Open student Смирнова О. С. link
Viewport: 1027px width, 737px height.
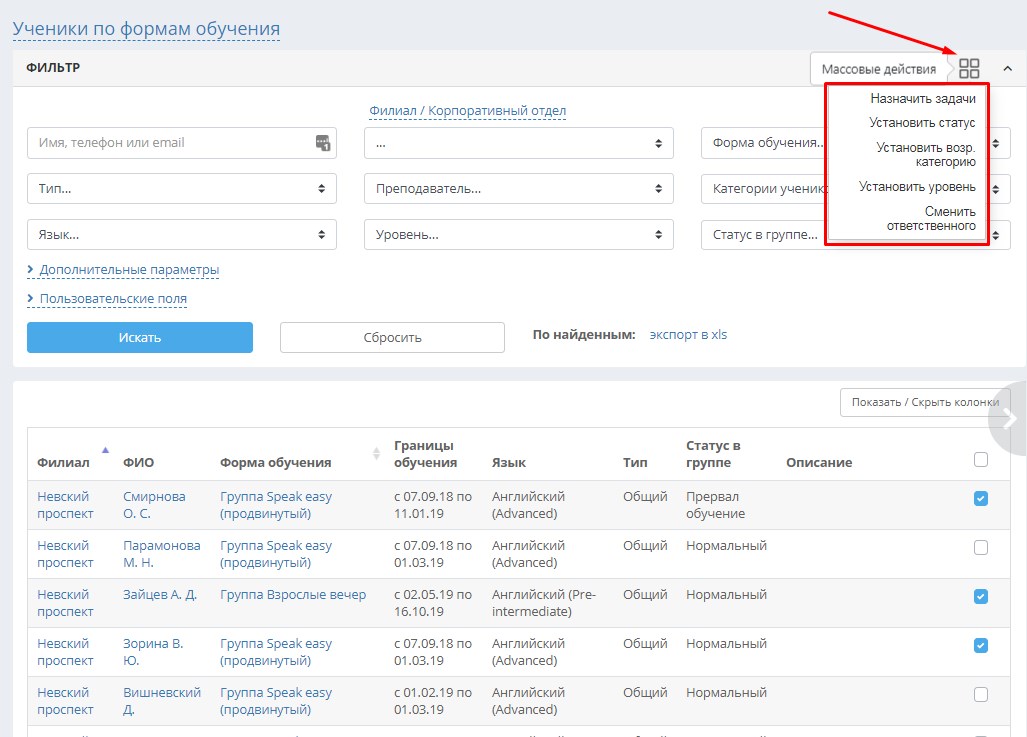tap(154, 505)
